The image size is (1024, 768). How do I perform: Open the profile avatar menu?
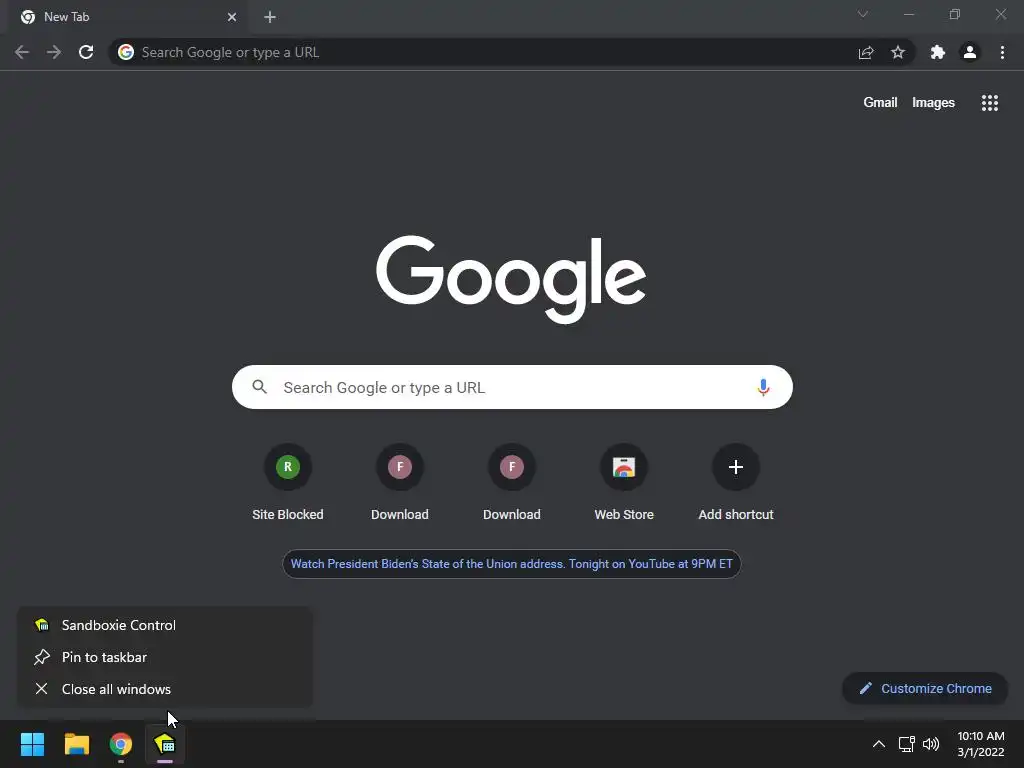(x=970, y=52)
